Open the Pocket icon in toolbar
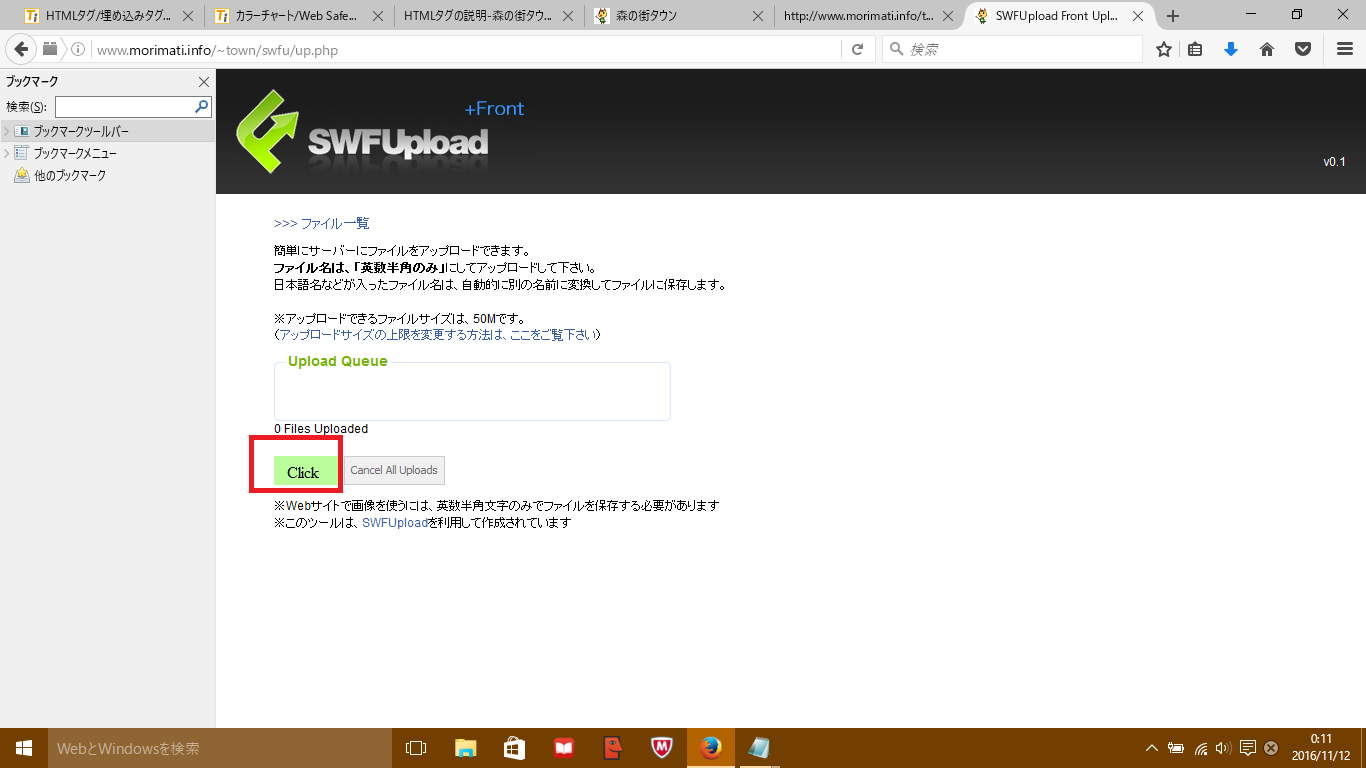The height and width of the screenshot is (768, 1366). coord(1303,49)
